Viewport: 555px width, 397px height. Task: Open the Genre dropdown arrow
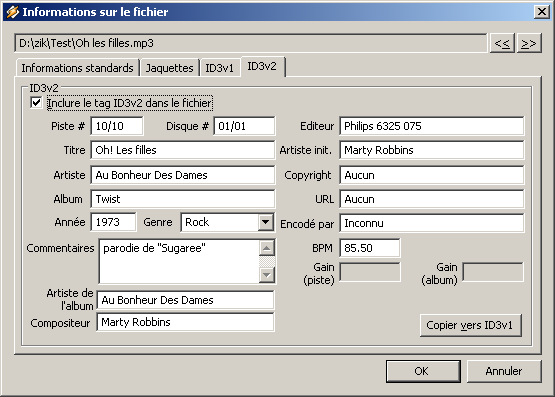[265, 222]
